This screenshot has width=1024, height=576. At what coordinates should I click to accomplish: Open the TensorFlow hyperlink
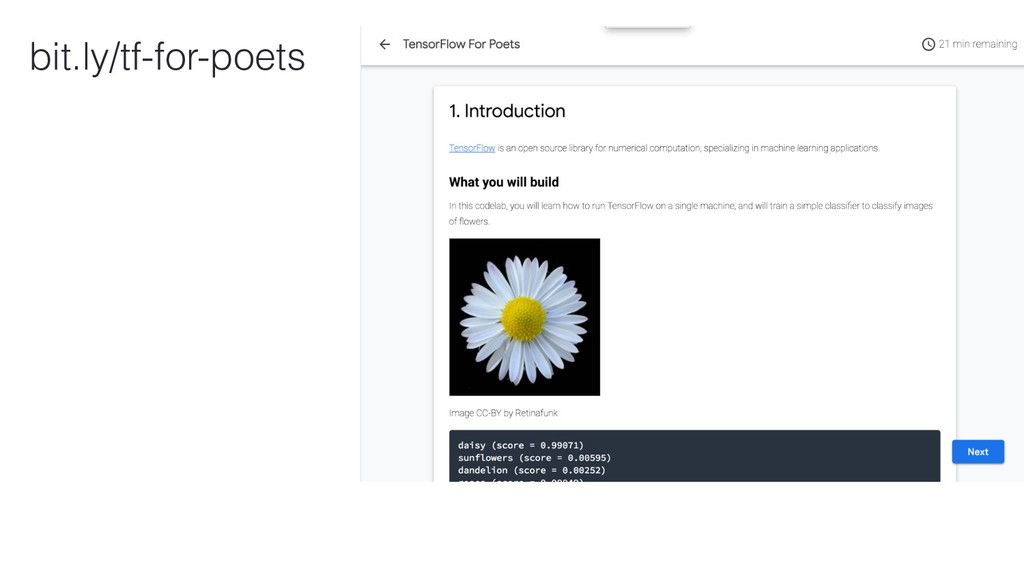(x=472, y=148)
